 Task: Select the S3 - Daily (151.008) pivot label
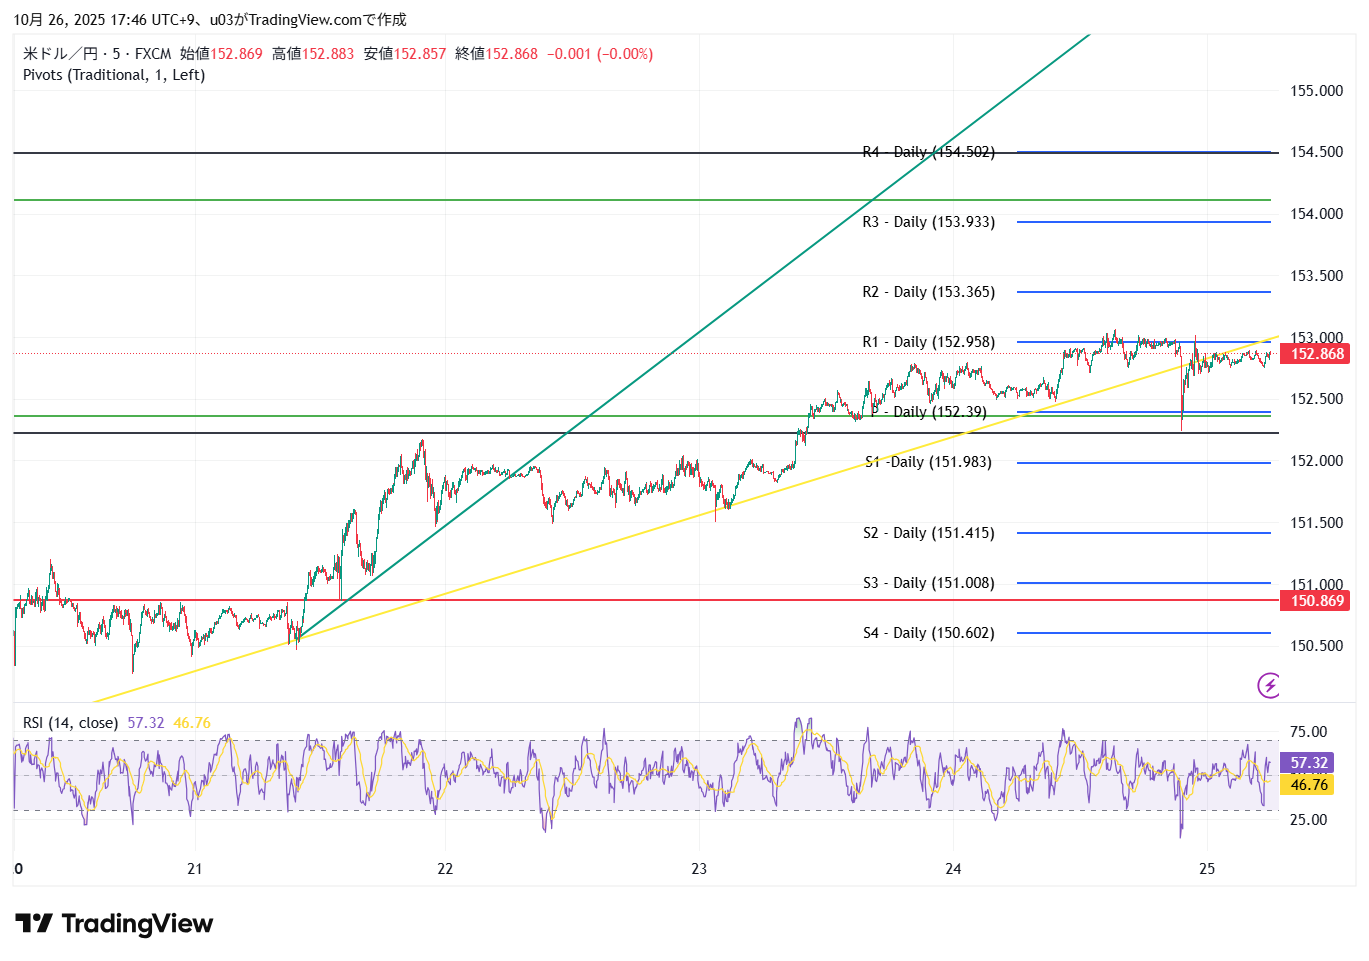click(928, 583)
